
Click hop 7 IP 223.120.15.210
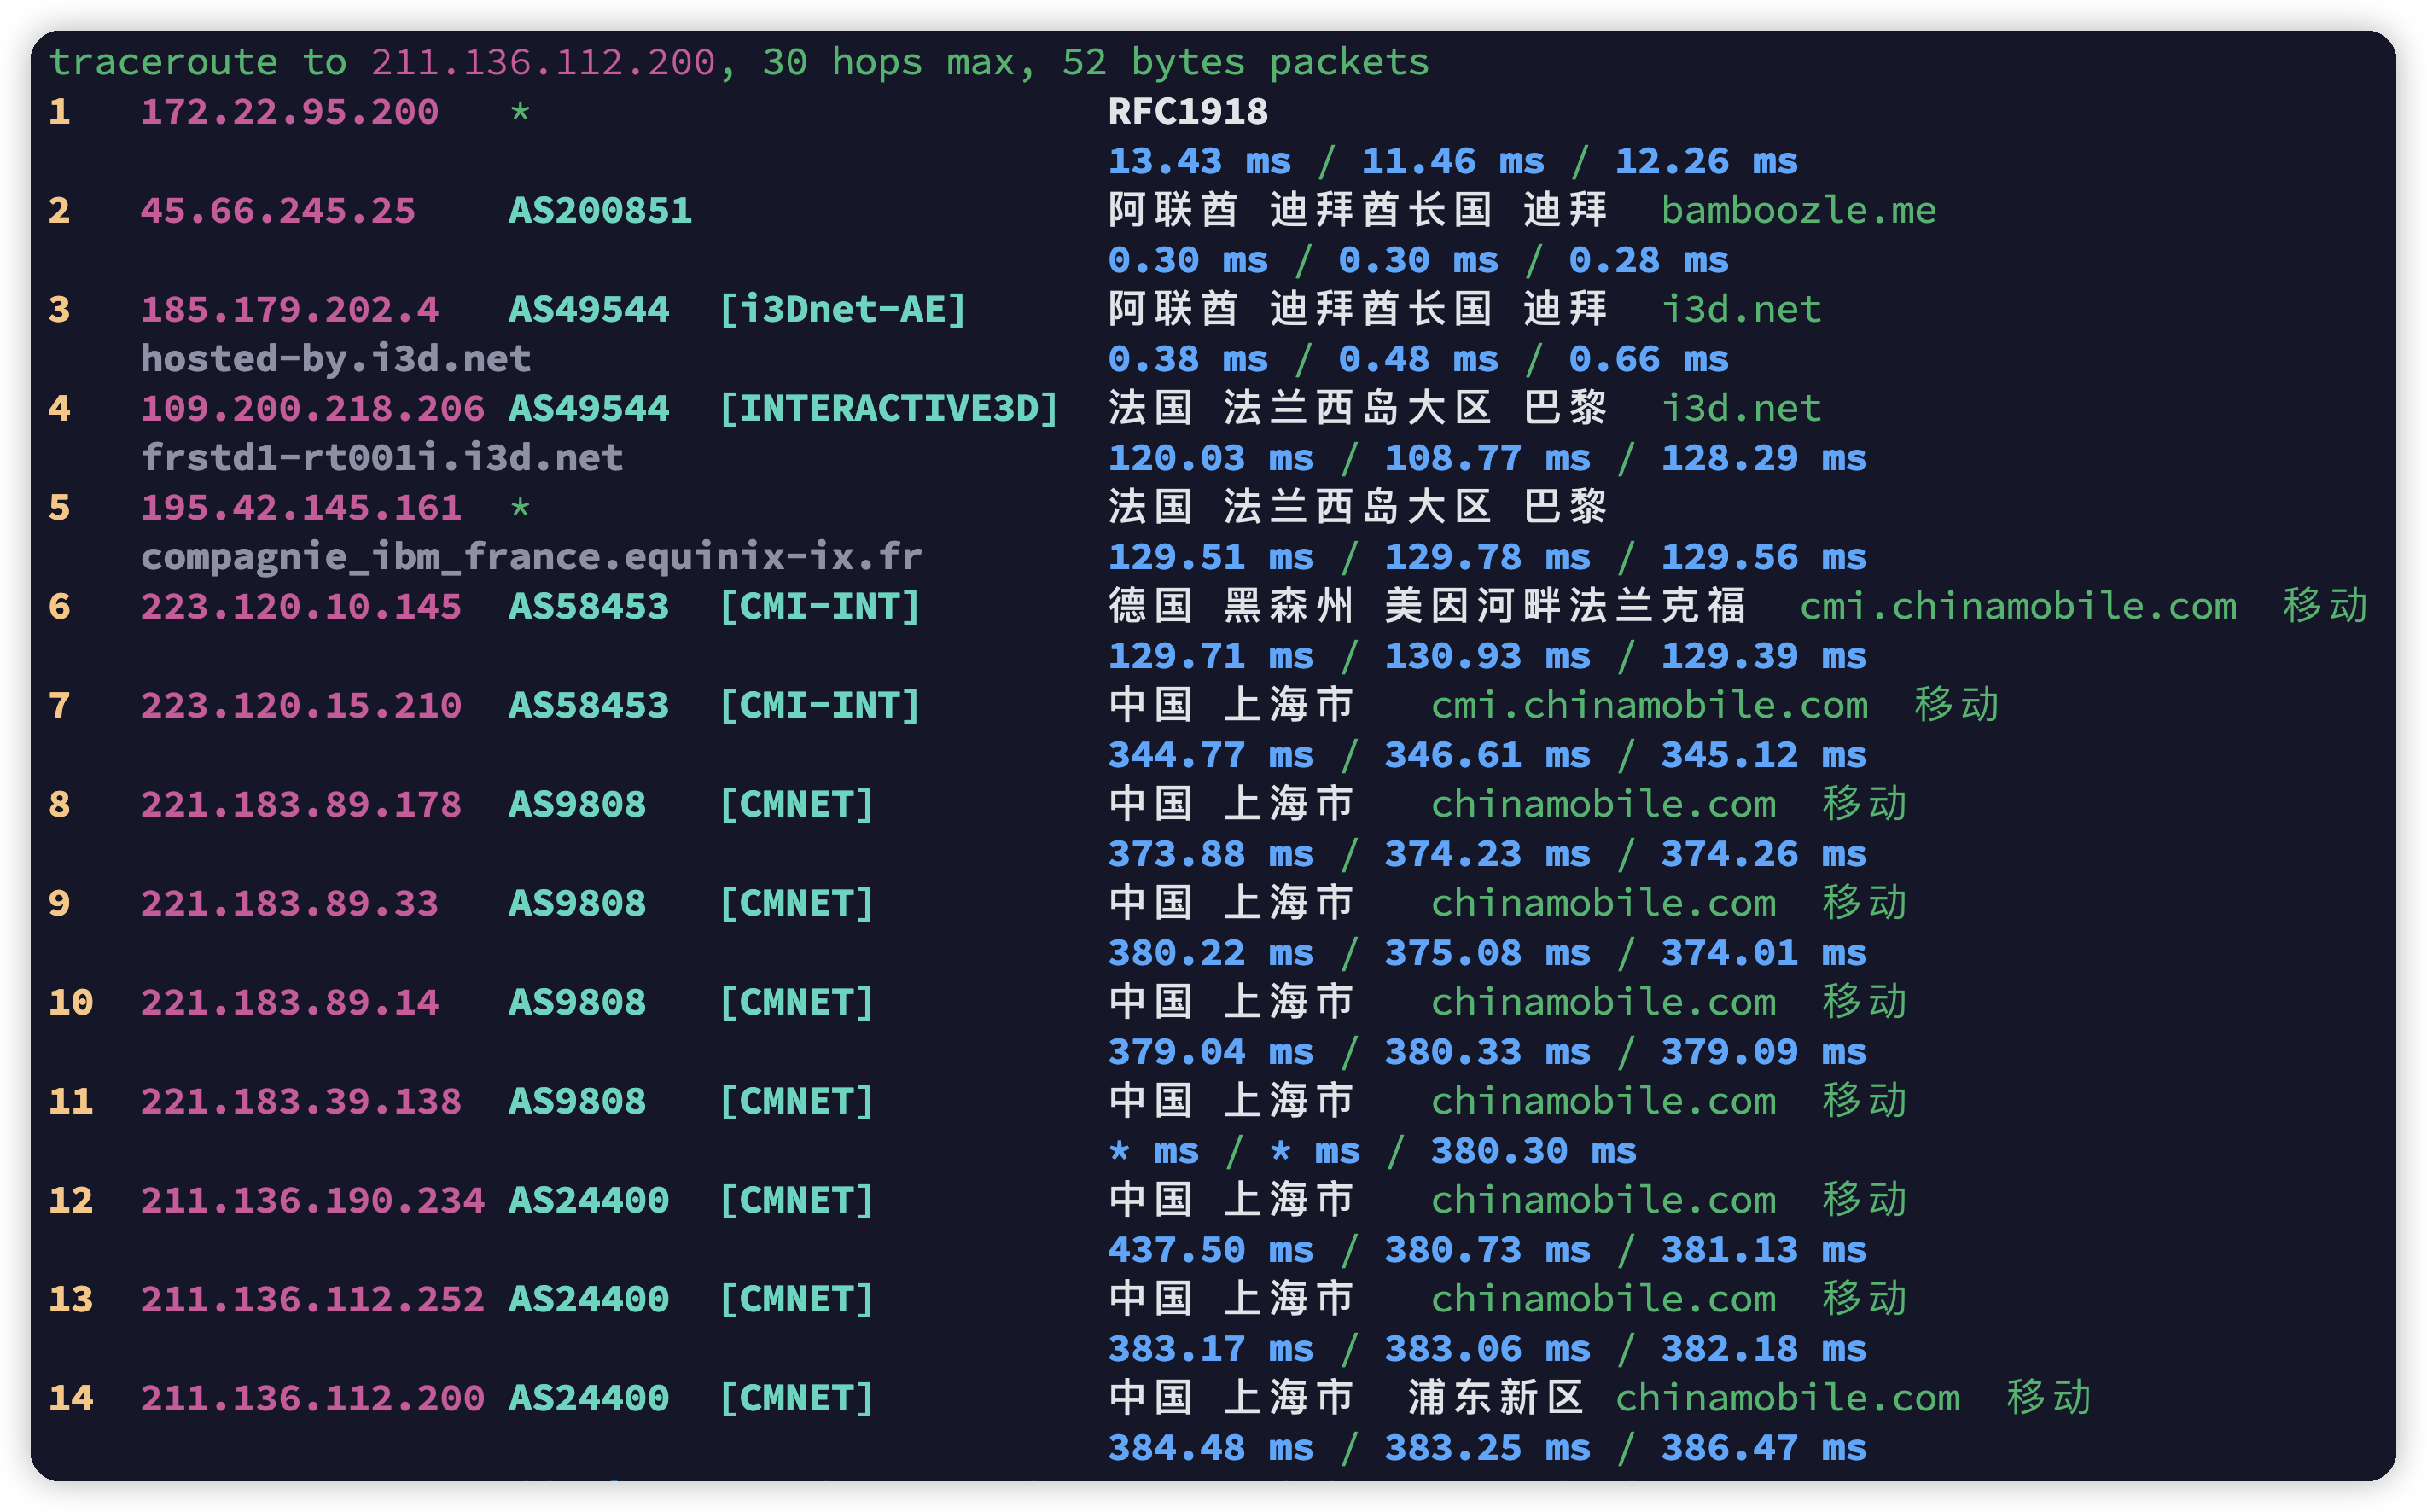(301, 705)
